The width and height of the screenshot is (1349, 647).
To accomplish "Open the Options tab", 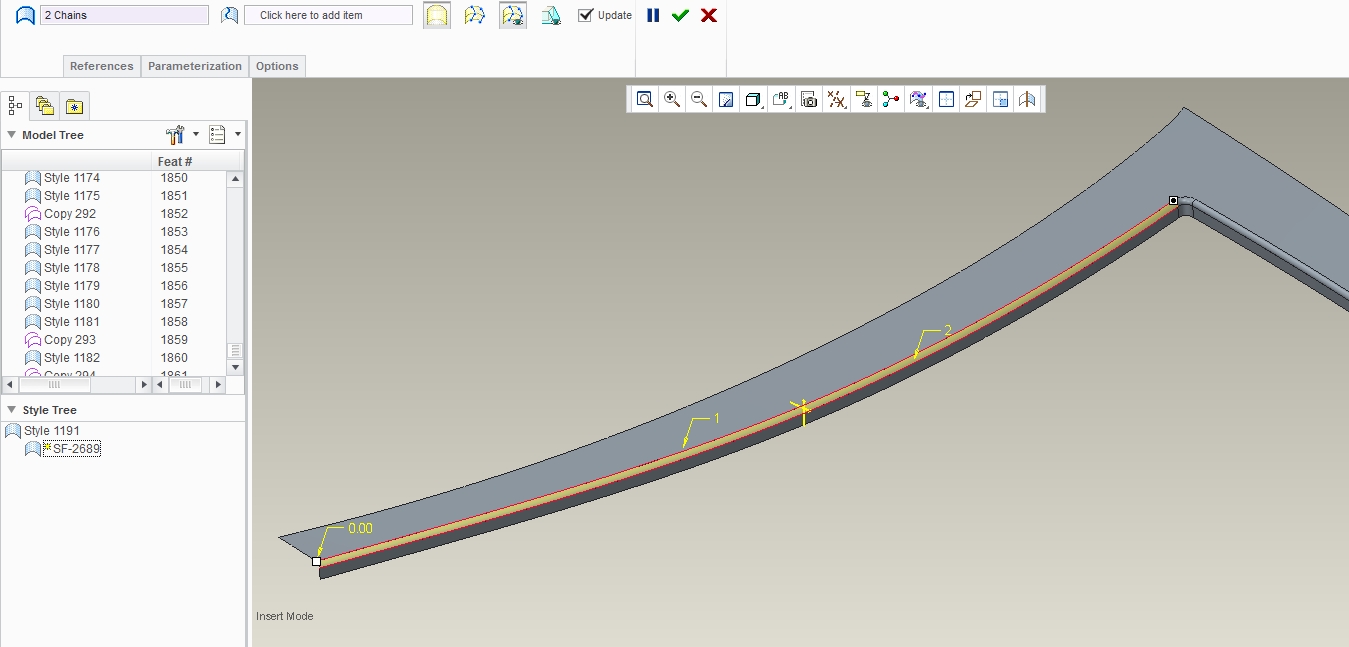I will tap(277, 66).
